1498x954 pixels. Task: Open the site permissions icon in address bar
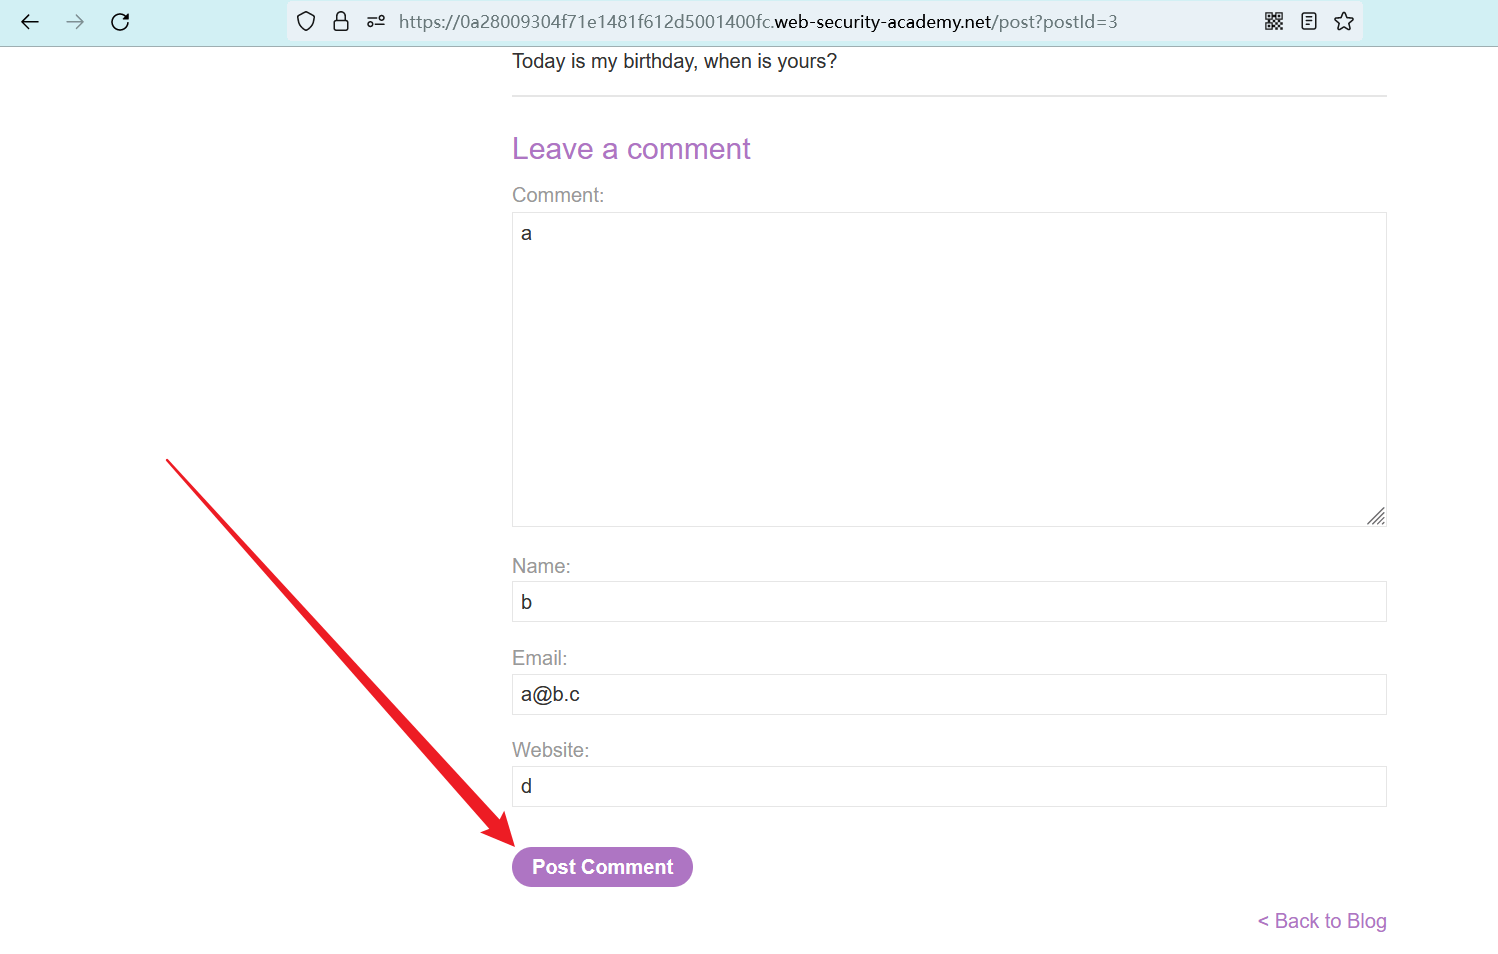376,21
